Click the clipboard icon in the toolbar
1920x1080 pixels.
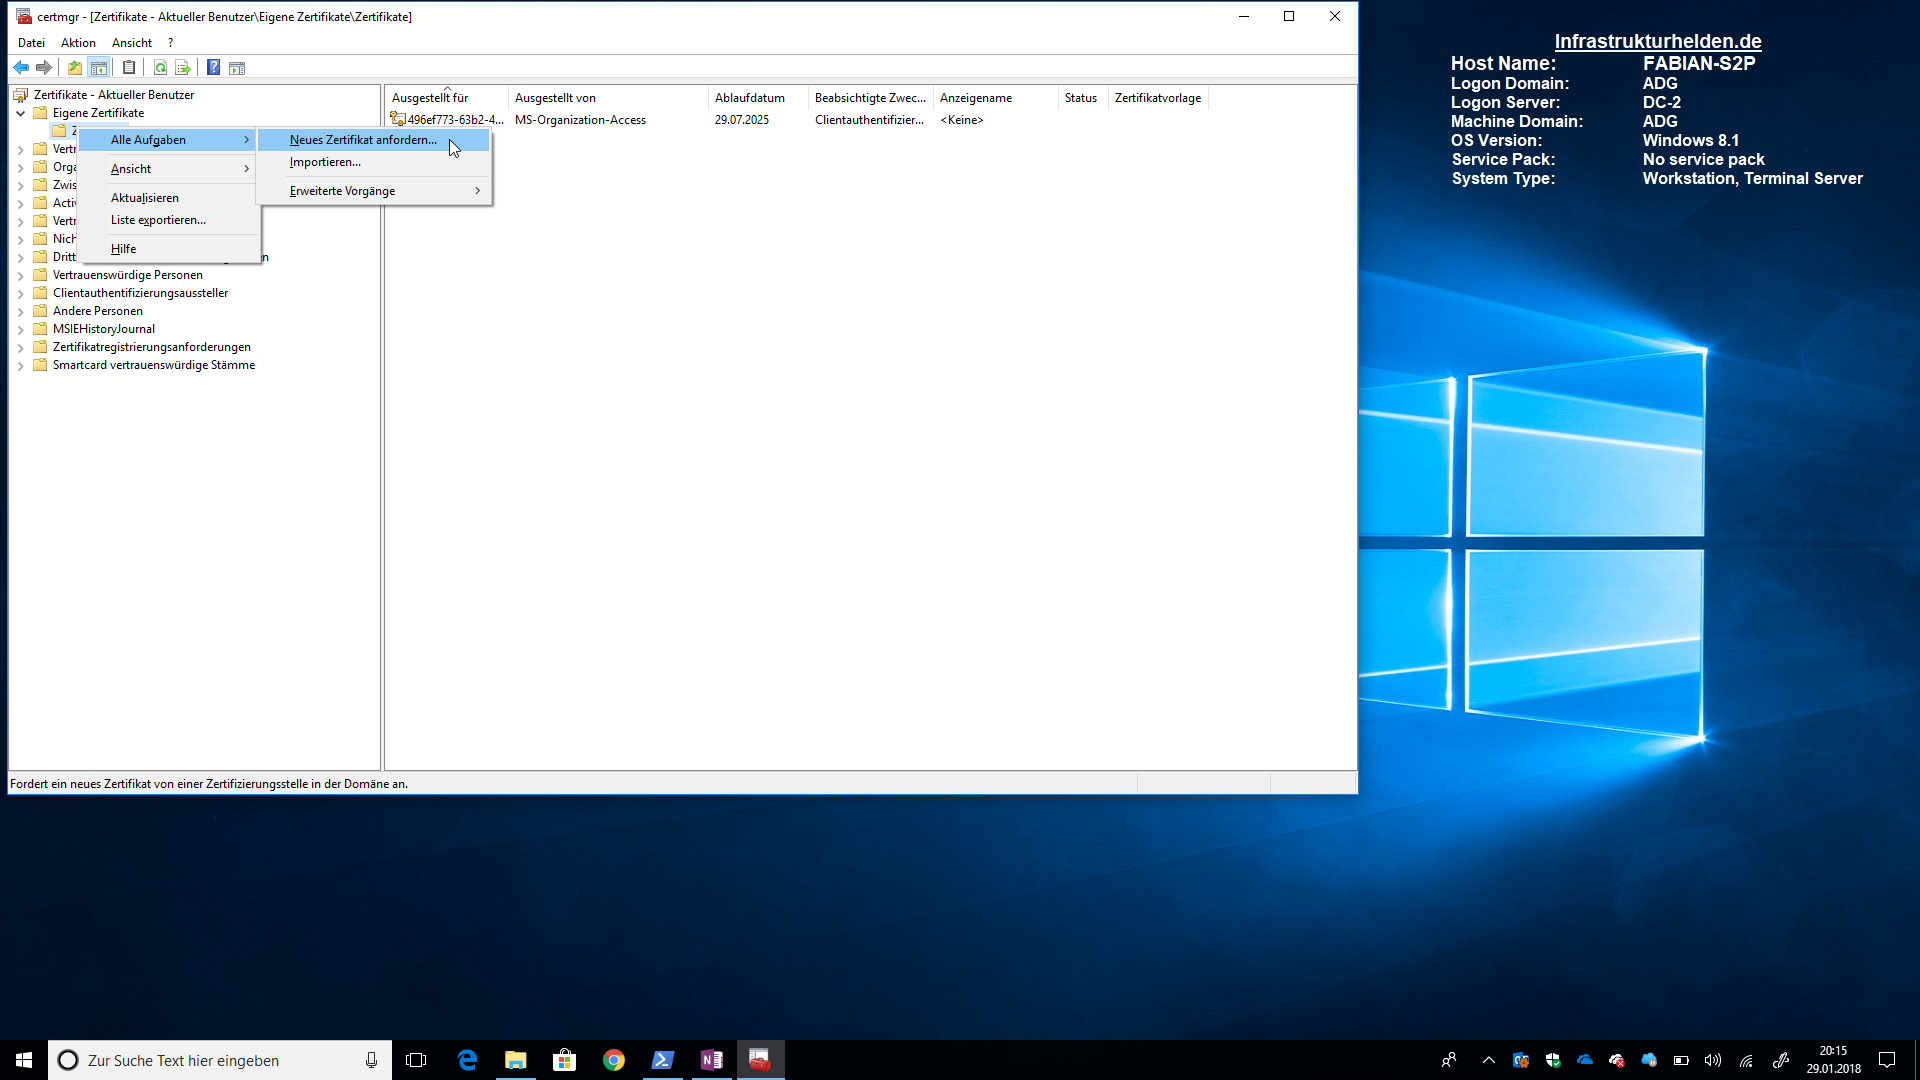129,68
